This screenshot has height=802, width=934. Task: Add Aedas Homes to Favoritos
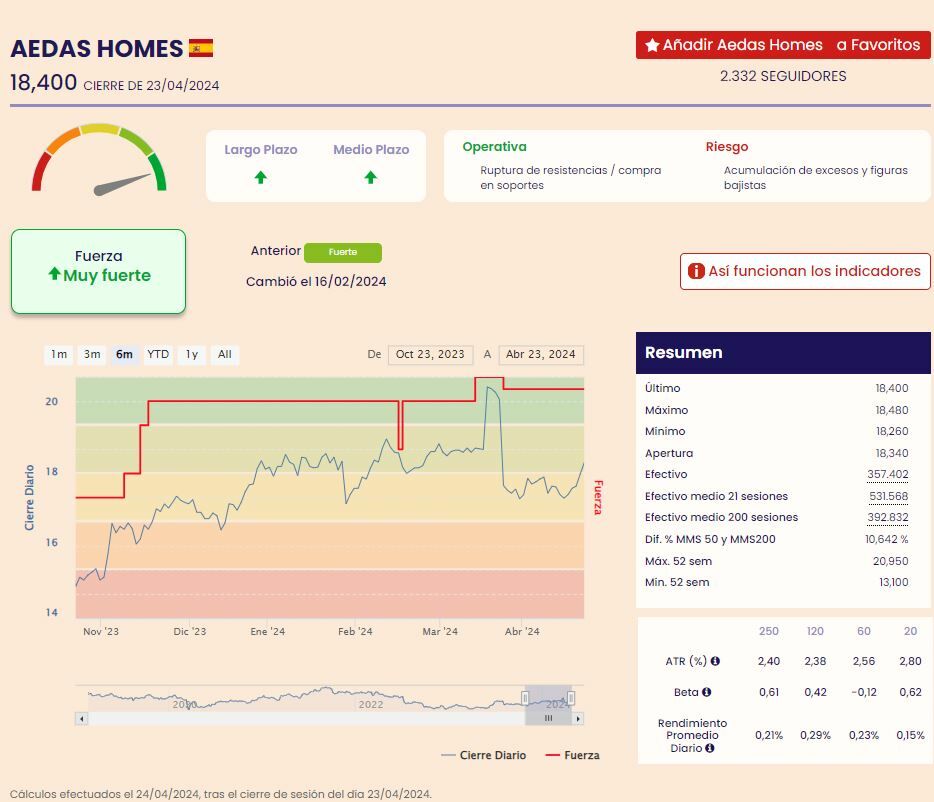click(x=783, y=45)
